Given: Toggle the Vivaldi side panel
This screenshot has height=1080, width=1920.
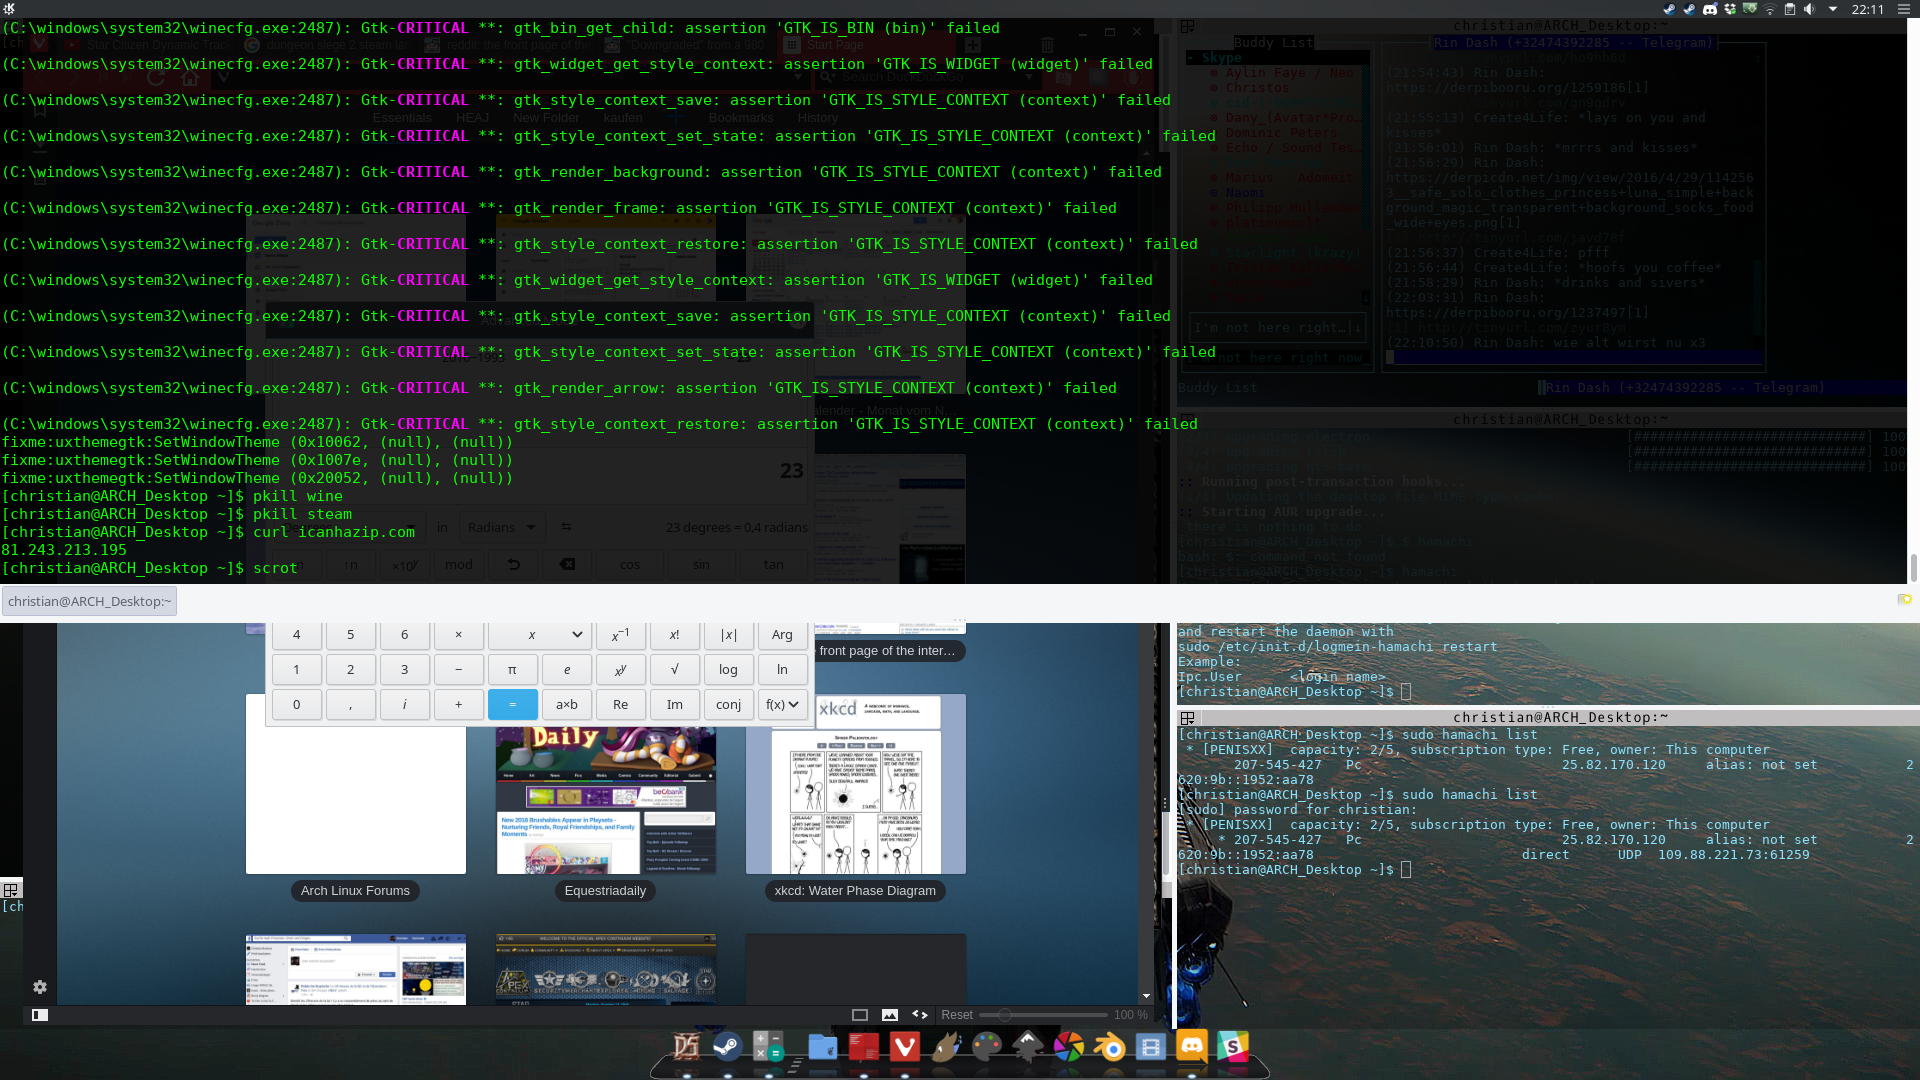Looking at the screenshot, I should (40, 1015).
